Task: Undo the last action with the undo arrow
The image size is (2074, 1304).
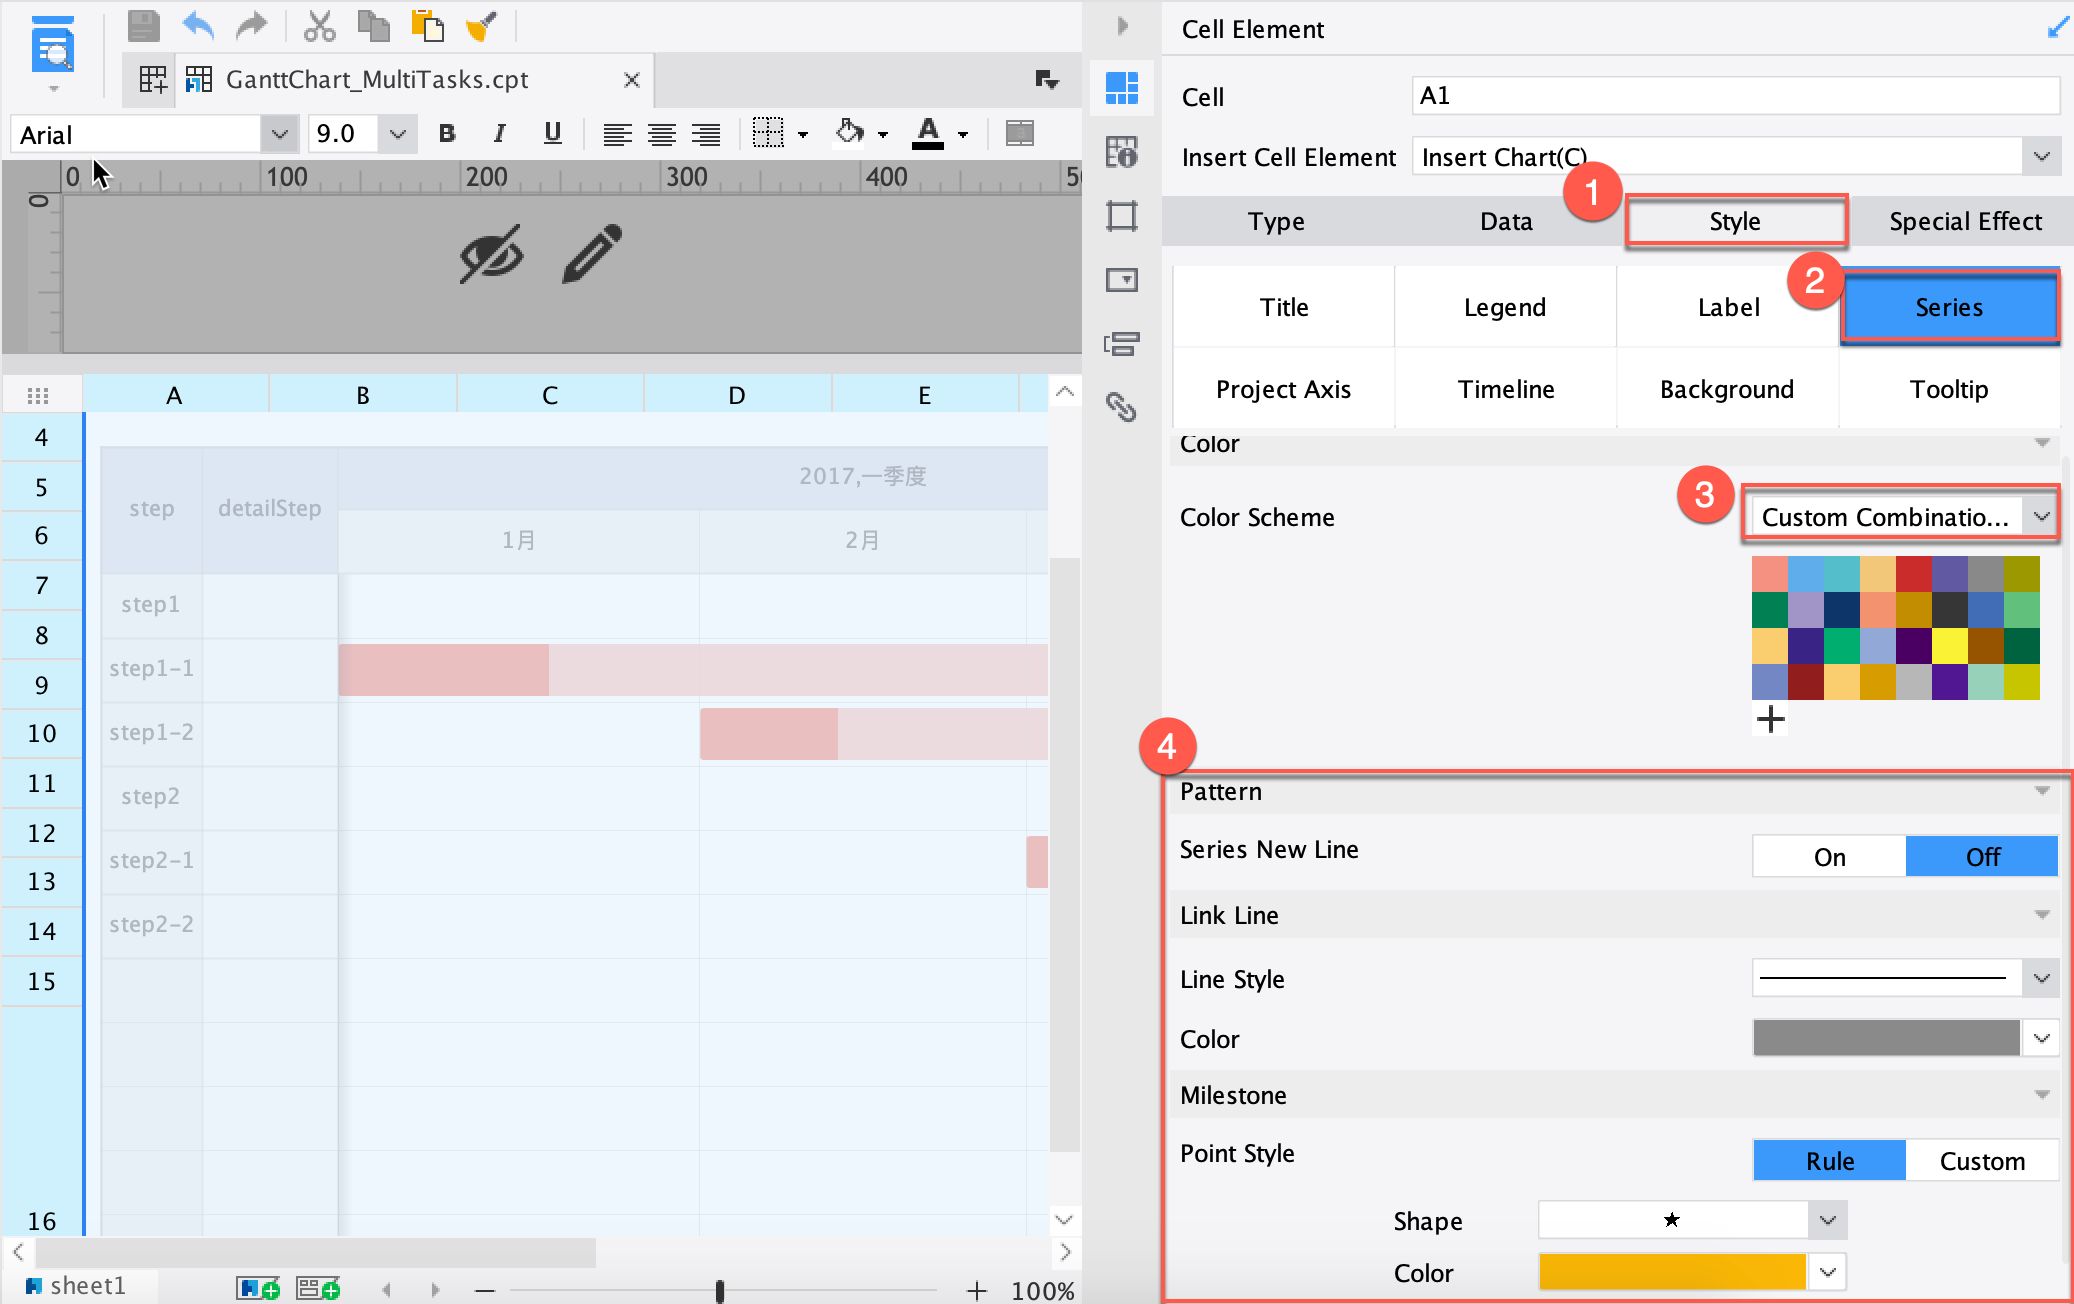Action: click(199, 26)
